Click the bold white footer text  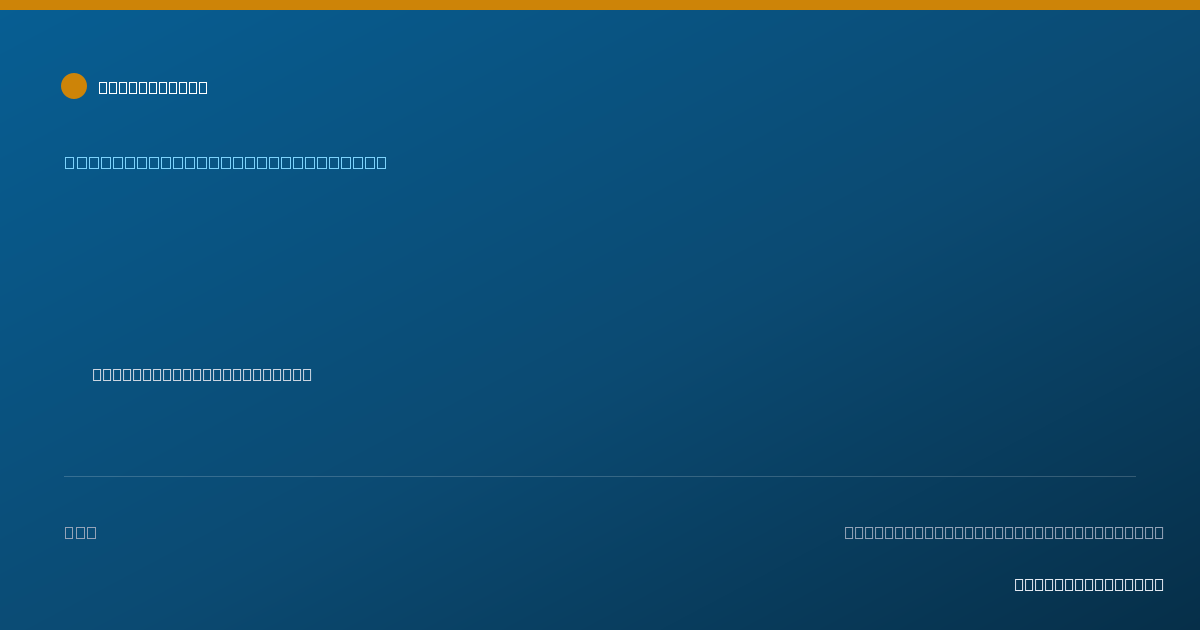(1089, 584)
